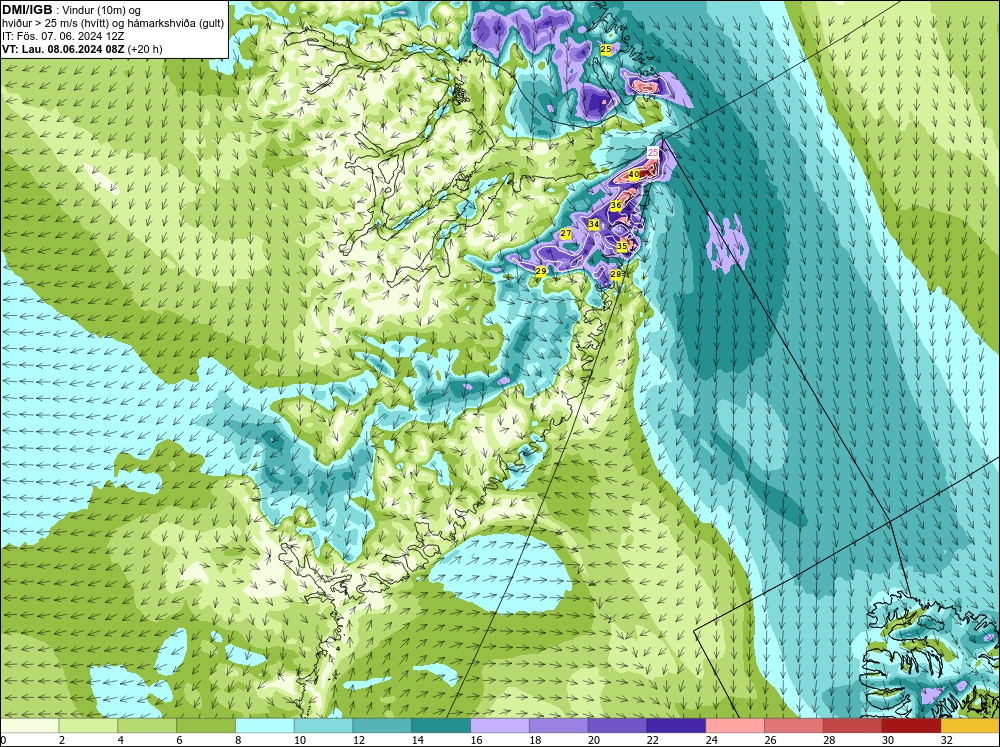Click the 26–28 m/s salmon swatch
The width and height of the screenshot is (1000, 747).
[x=794, y=725]
